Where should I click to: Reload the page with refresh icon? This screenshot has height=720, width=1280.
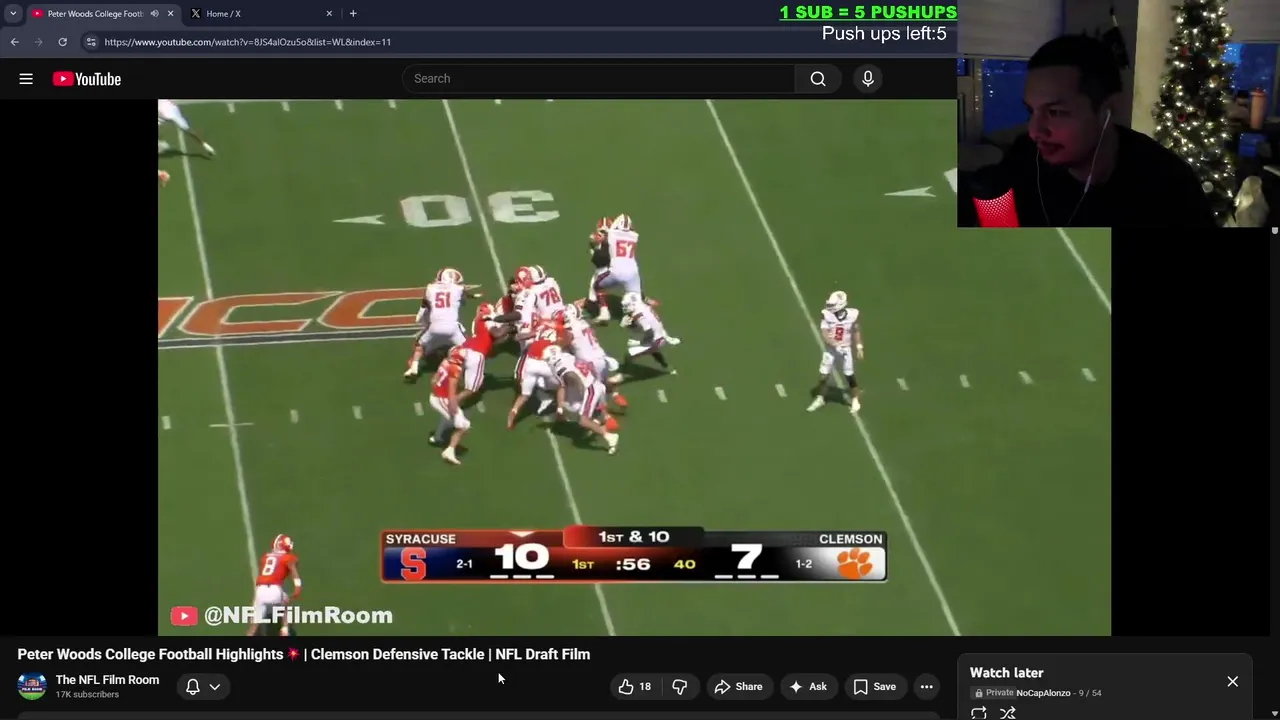62,42
